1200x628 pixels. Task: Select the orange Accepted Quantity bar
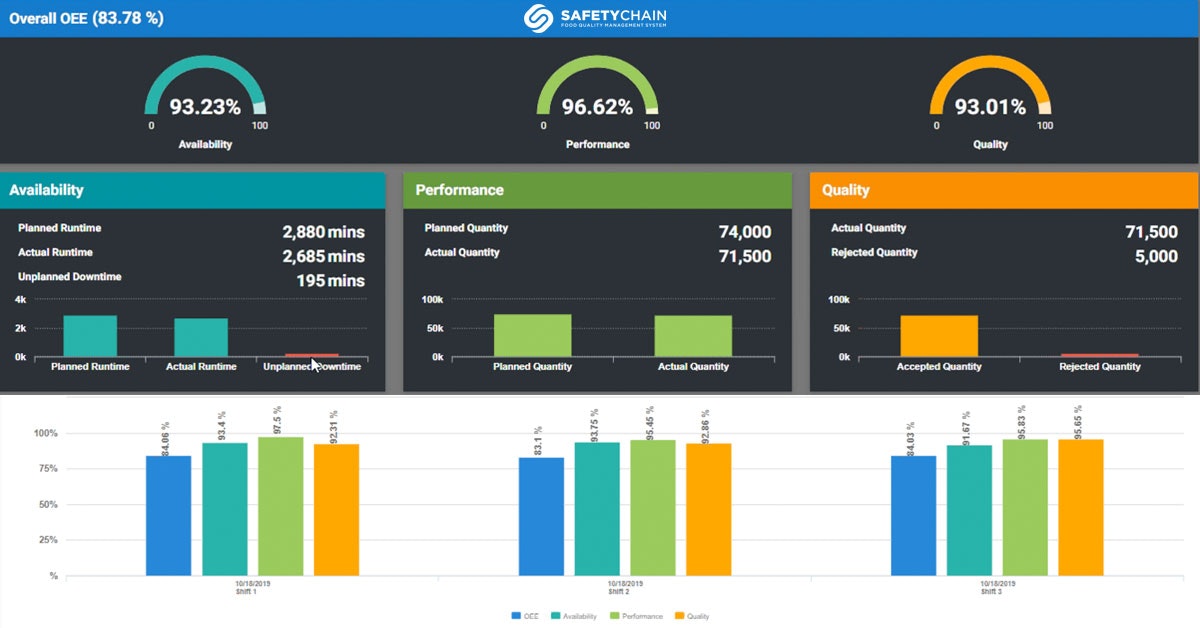tap(939, 336)
